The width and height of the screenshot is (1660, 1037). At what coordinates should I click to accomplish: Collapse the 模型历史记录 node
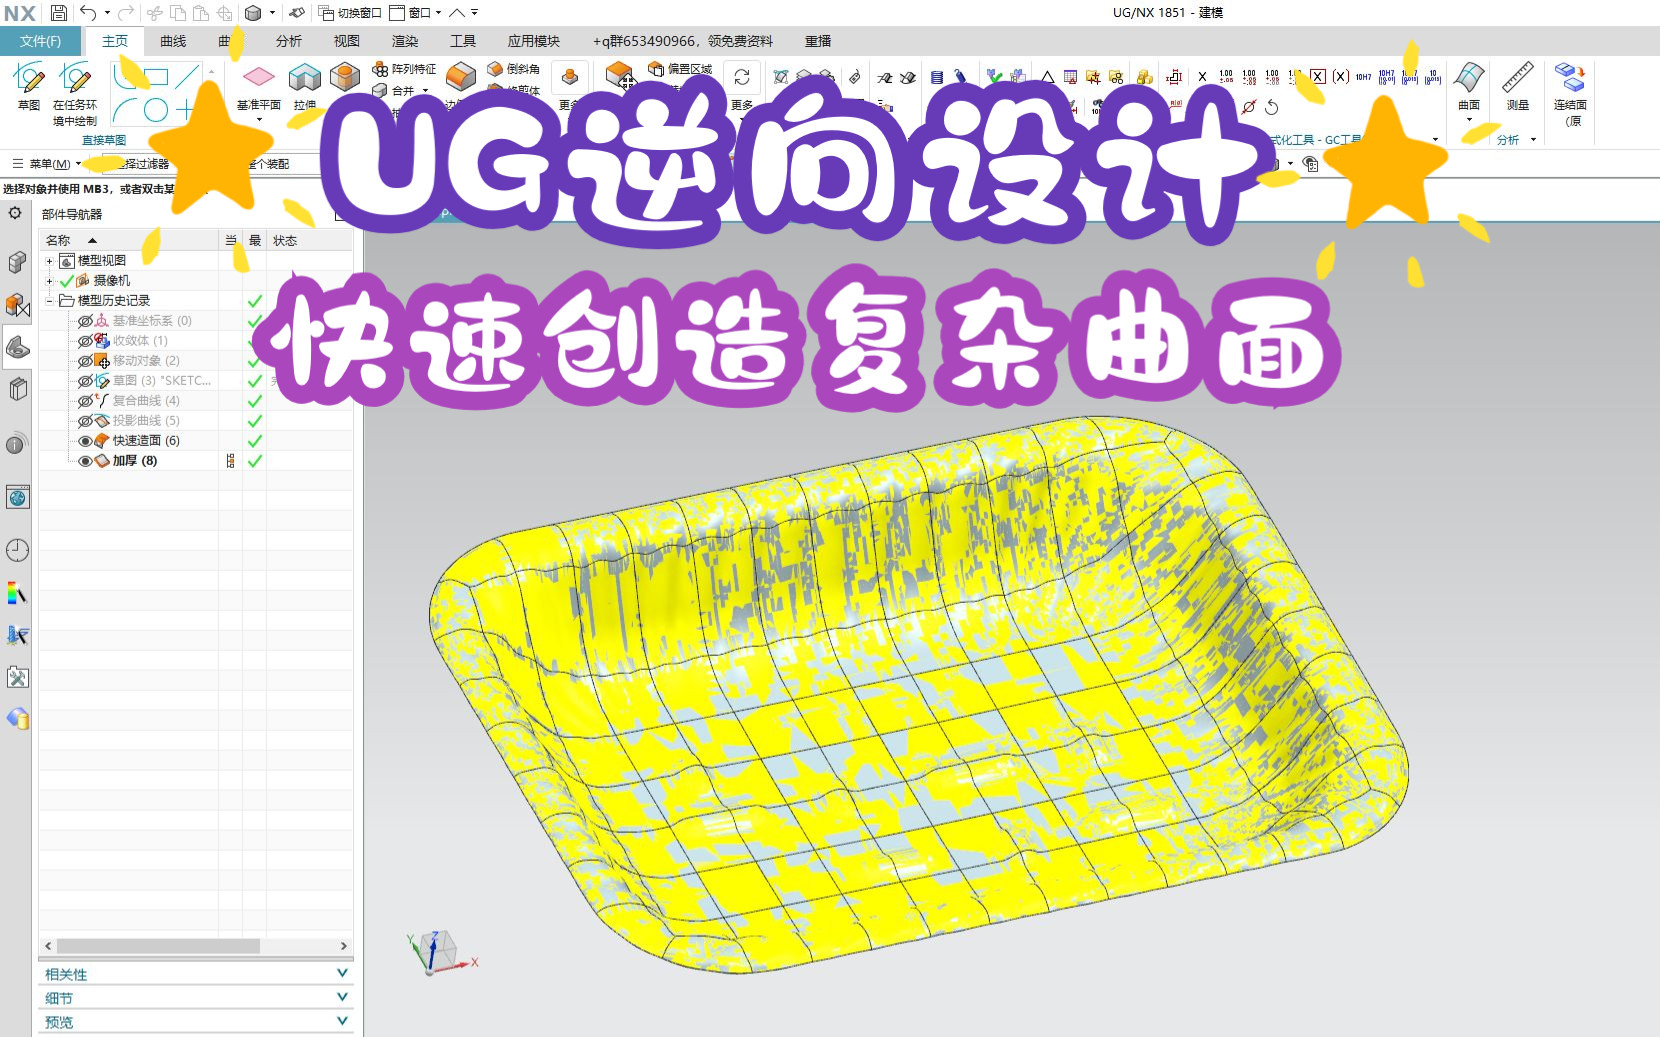48,300
